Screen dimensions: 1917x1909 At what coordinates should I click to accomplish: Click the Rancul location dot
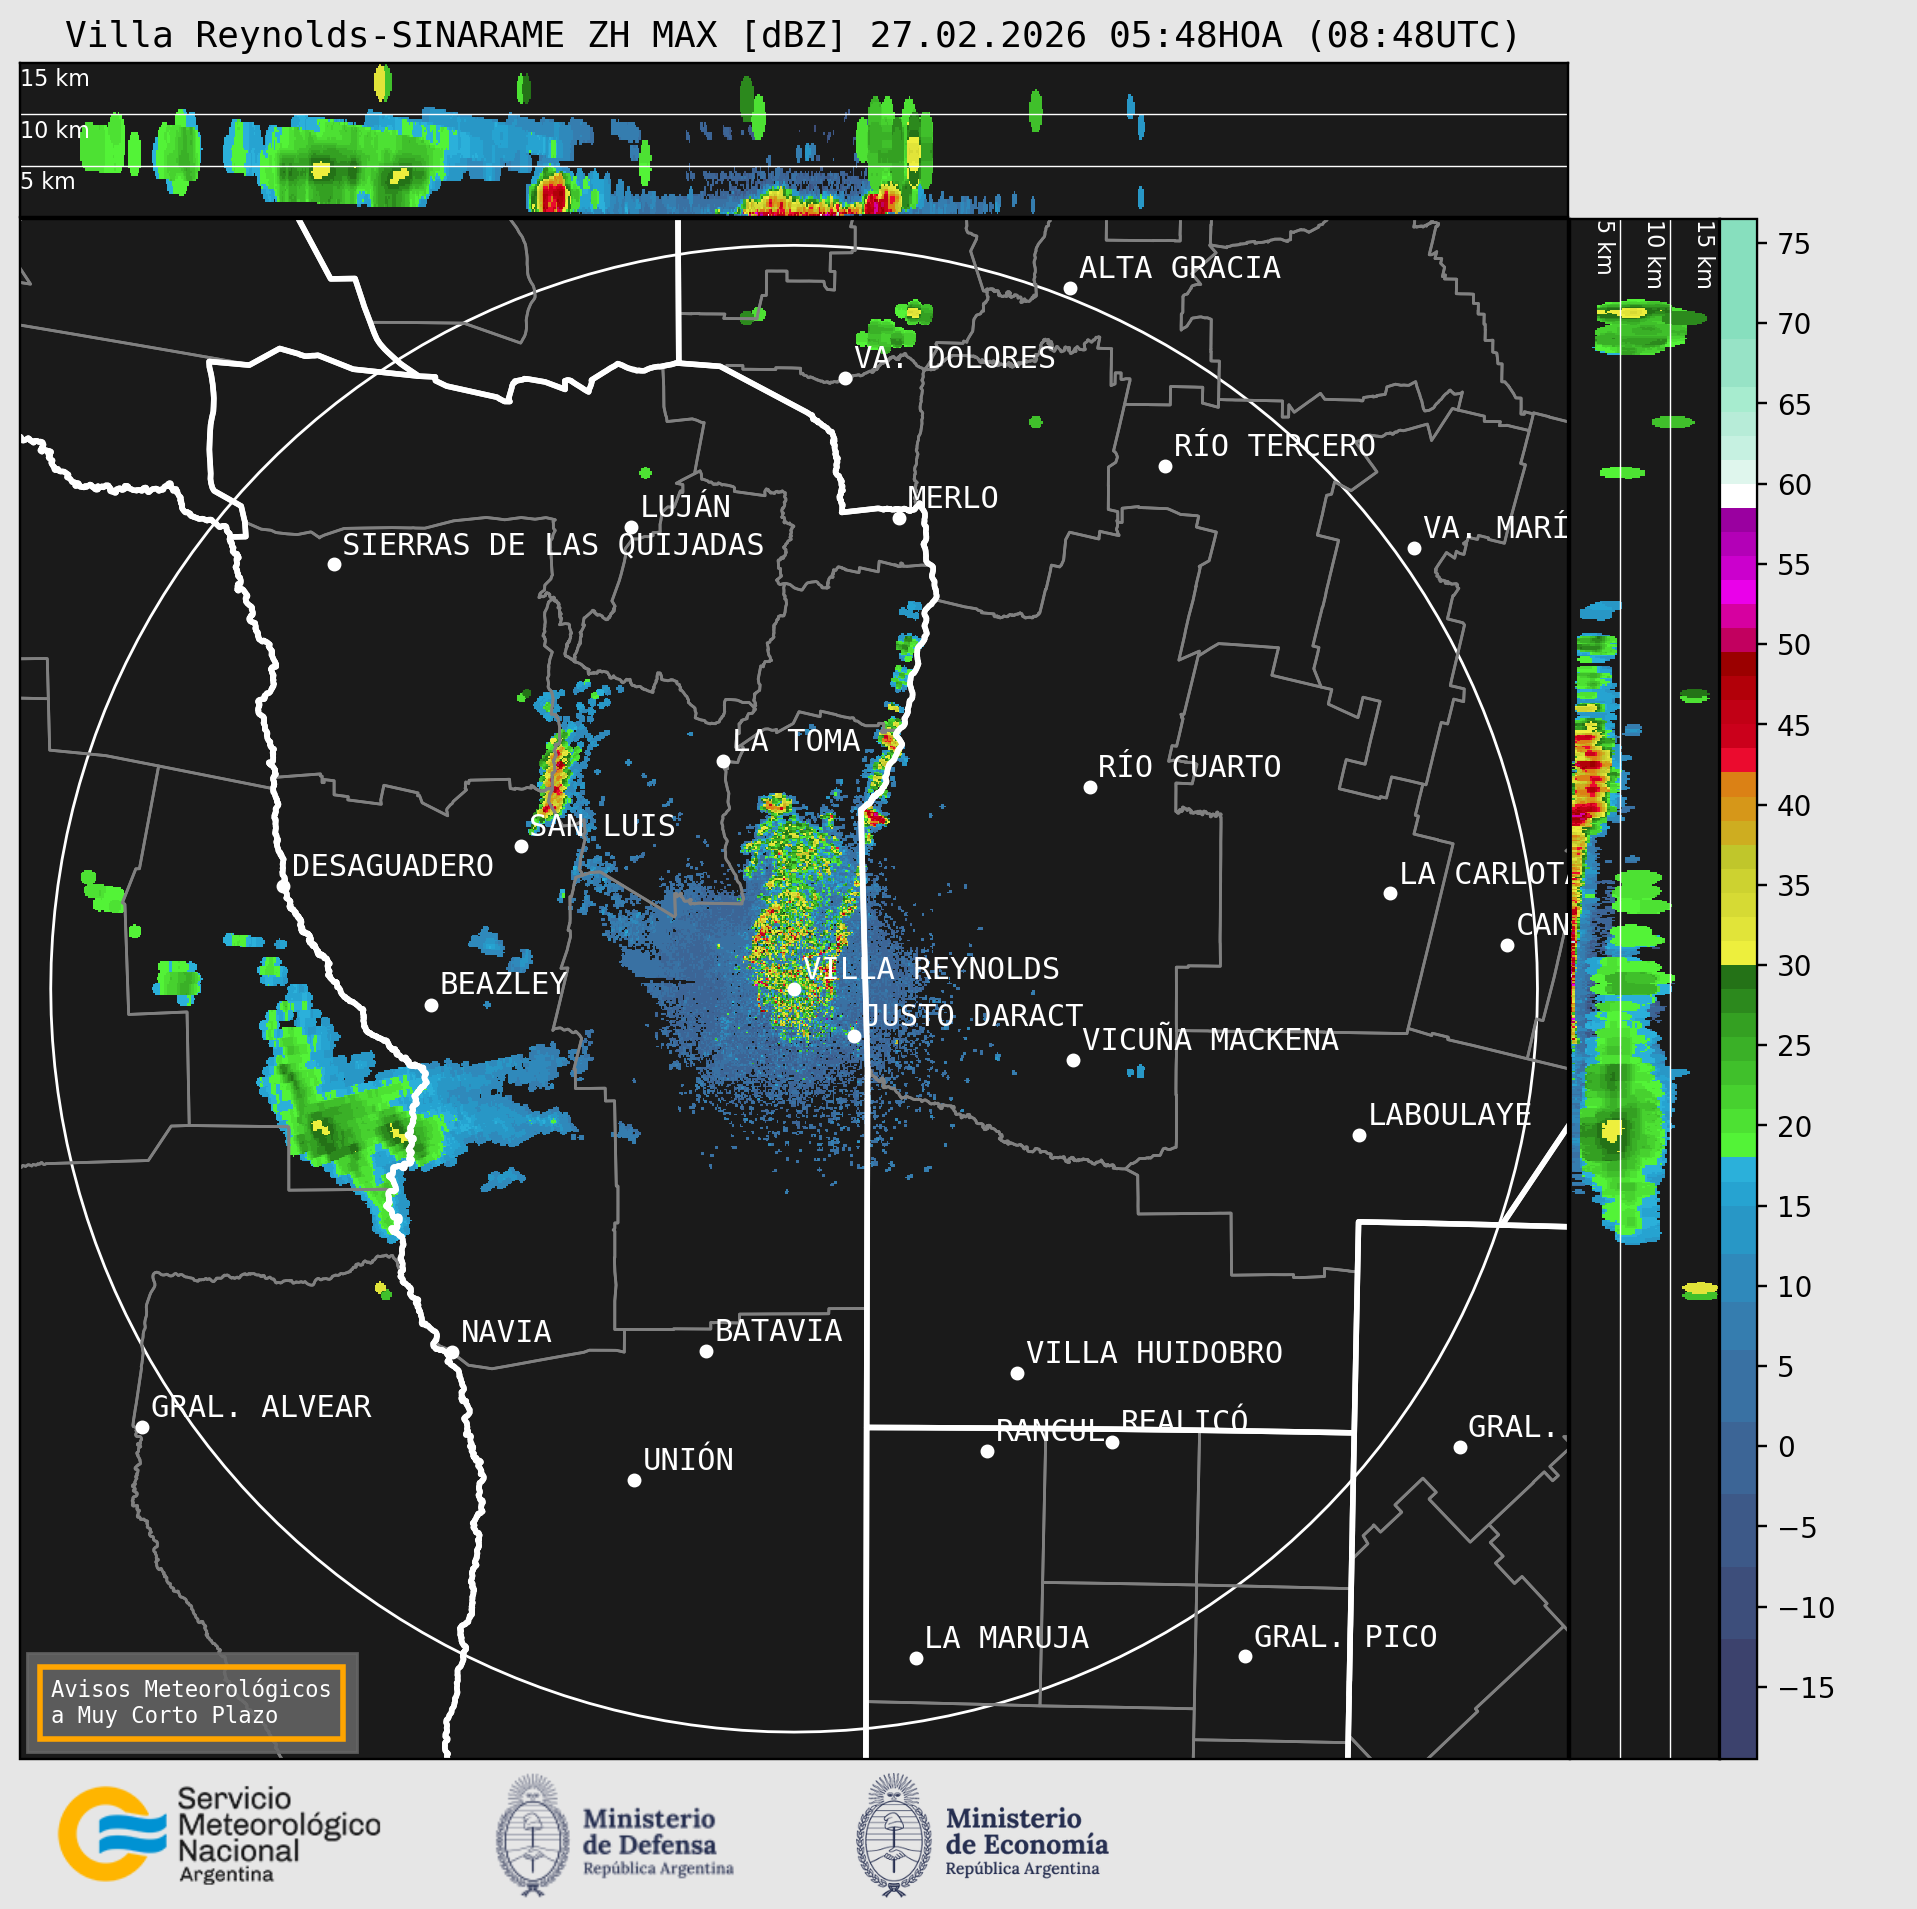(x=987, y=1451)
